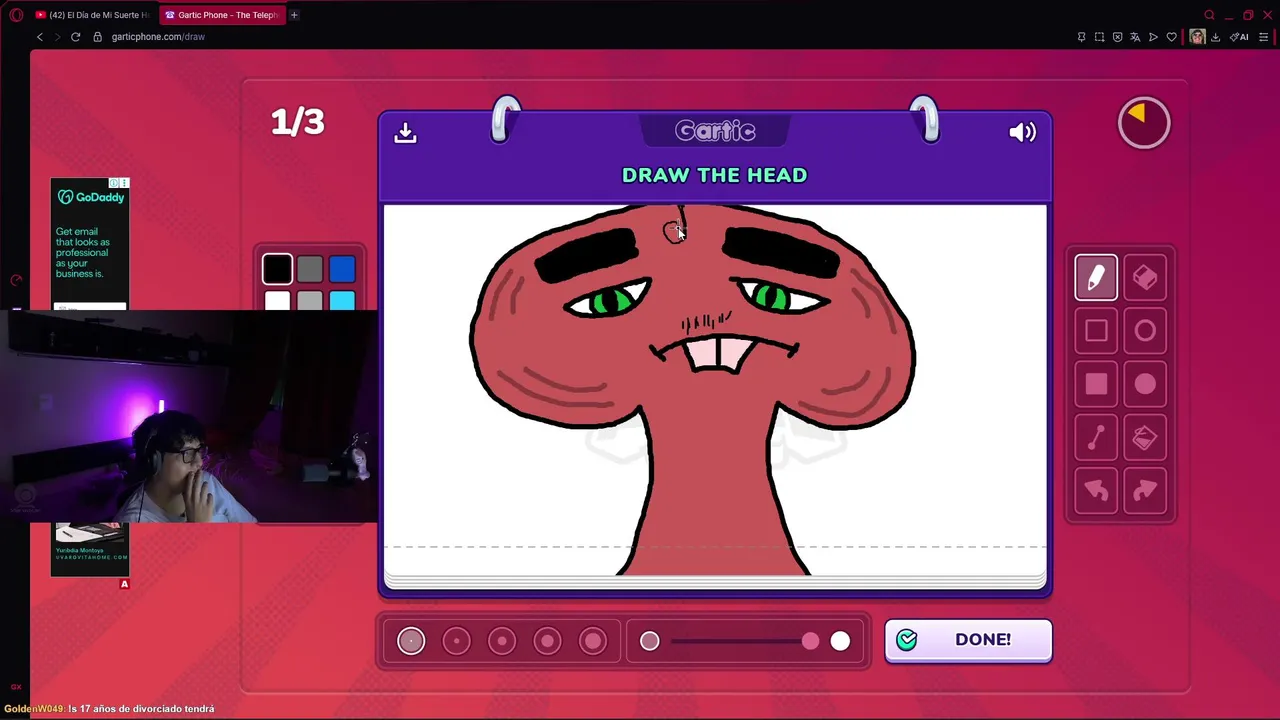Image resolution: width=1280 pixels, height=720 pixels.
Task: Click the pin icon in the address bar
Action: pyautogui.click(x=1081, y=37)
